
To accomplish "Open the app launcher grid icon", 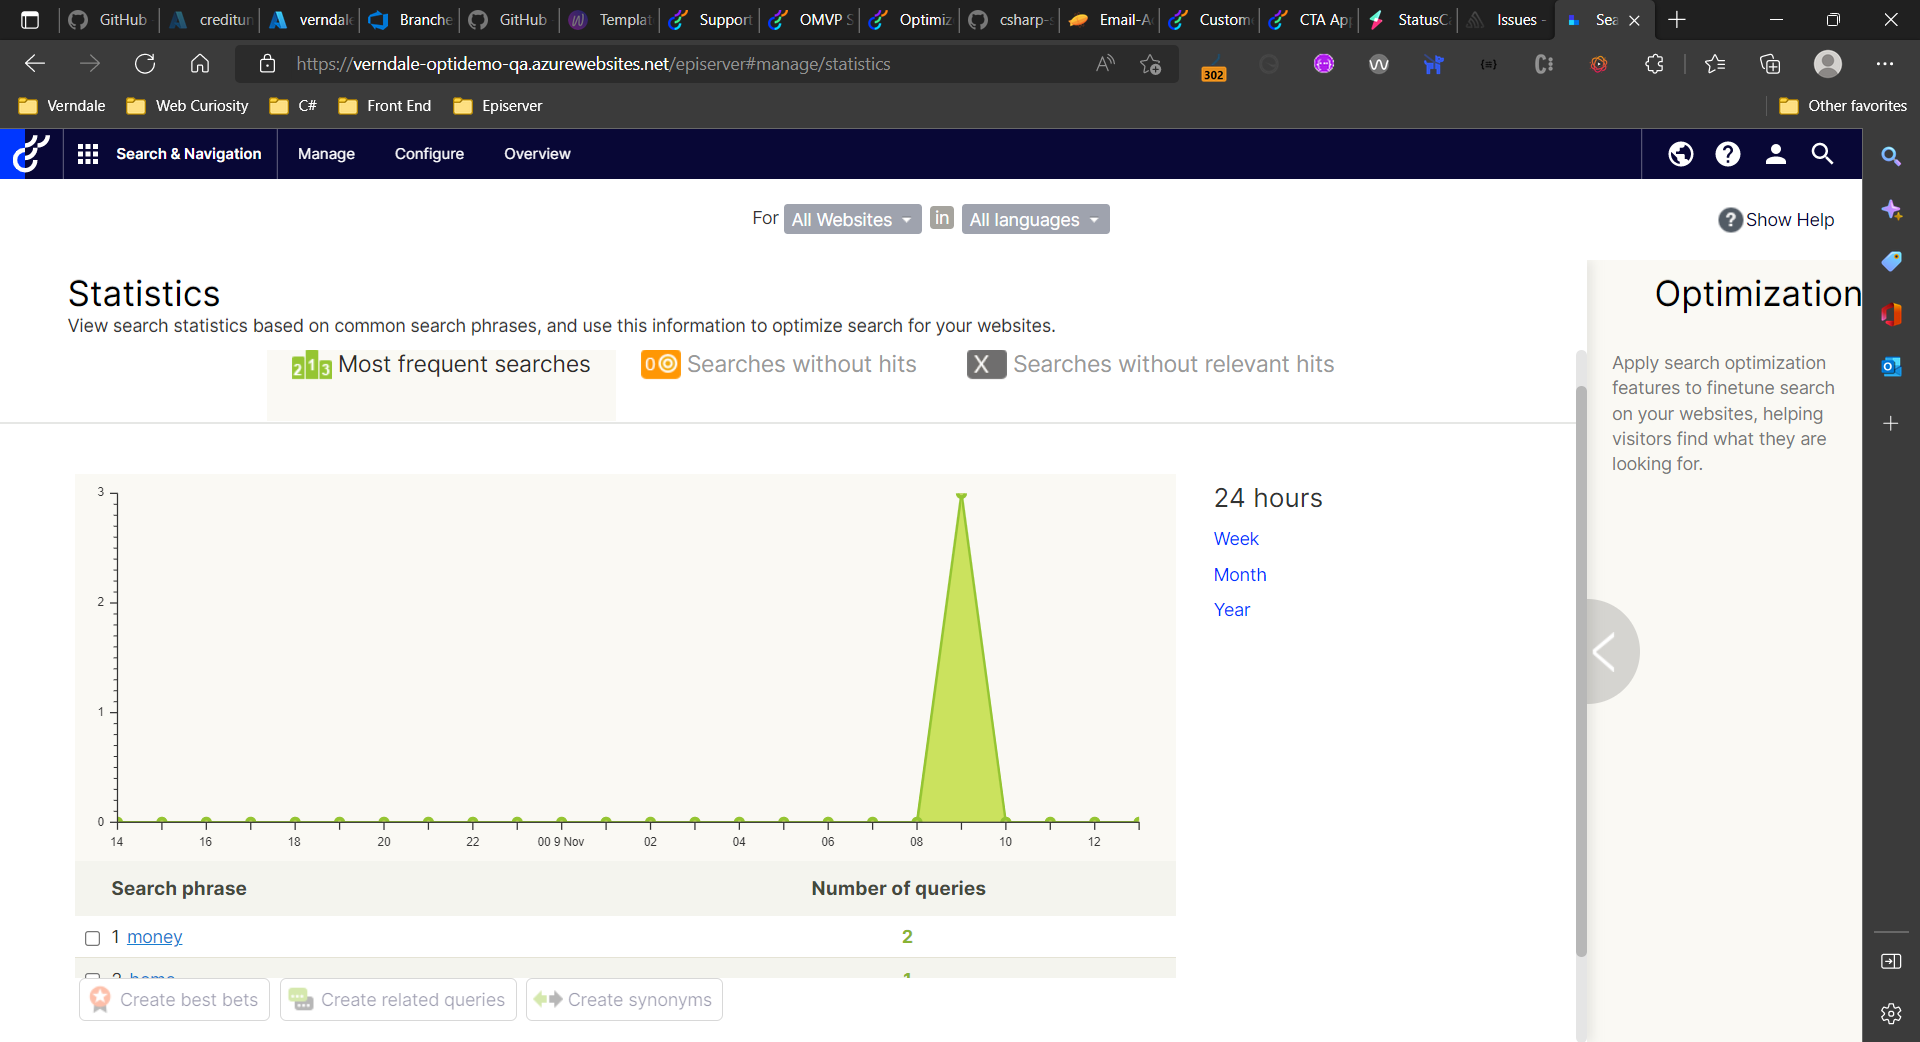I will click(87, 153).
